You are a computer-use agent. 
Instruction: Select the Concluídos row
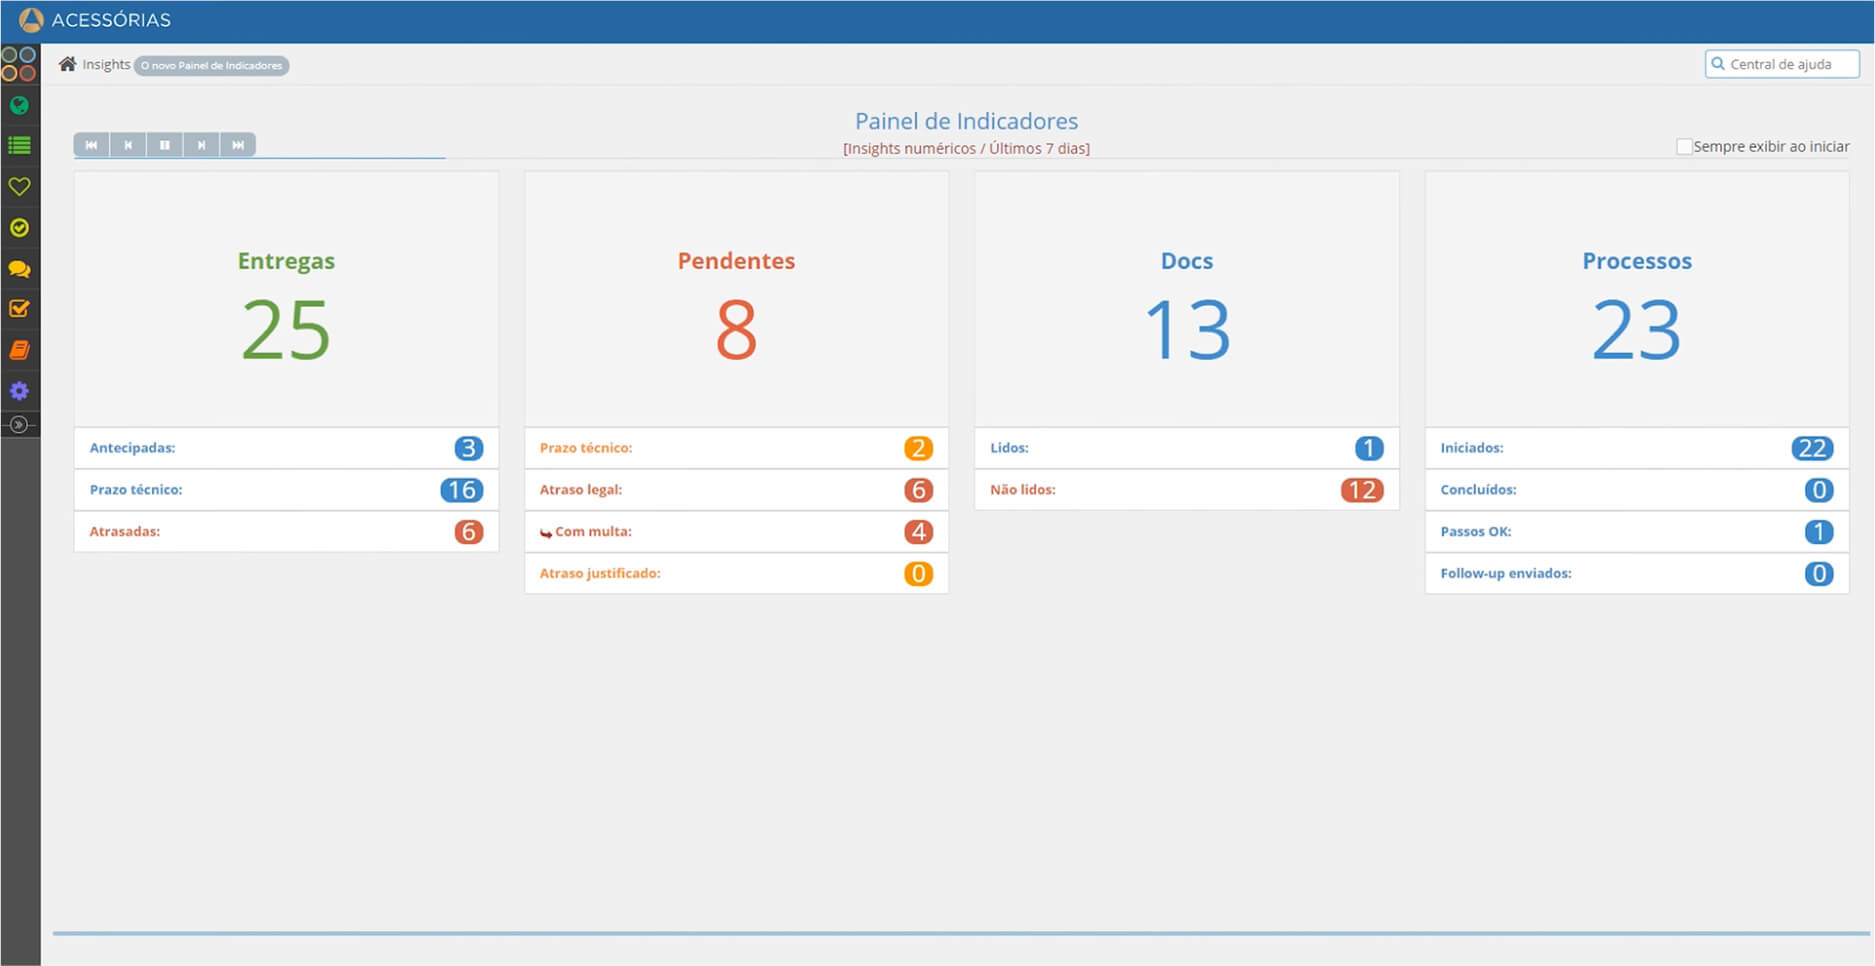click(1637, 490)
